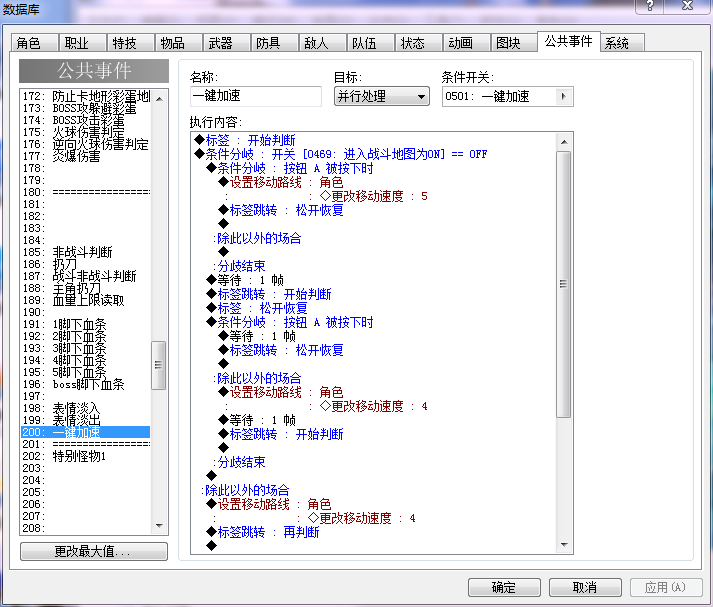Open the 目标 dropdown 并行处理
The height and width of the screenshot is (607, 713).
tap(382, 96)
